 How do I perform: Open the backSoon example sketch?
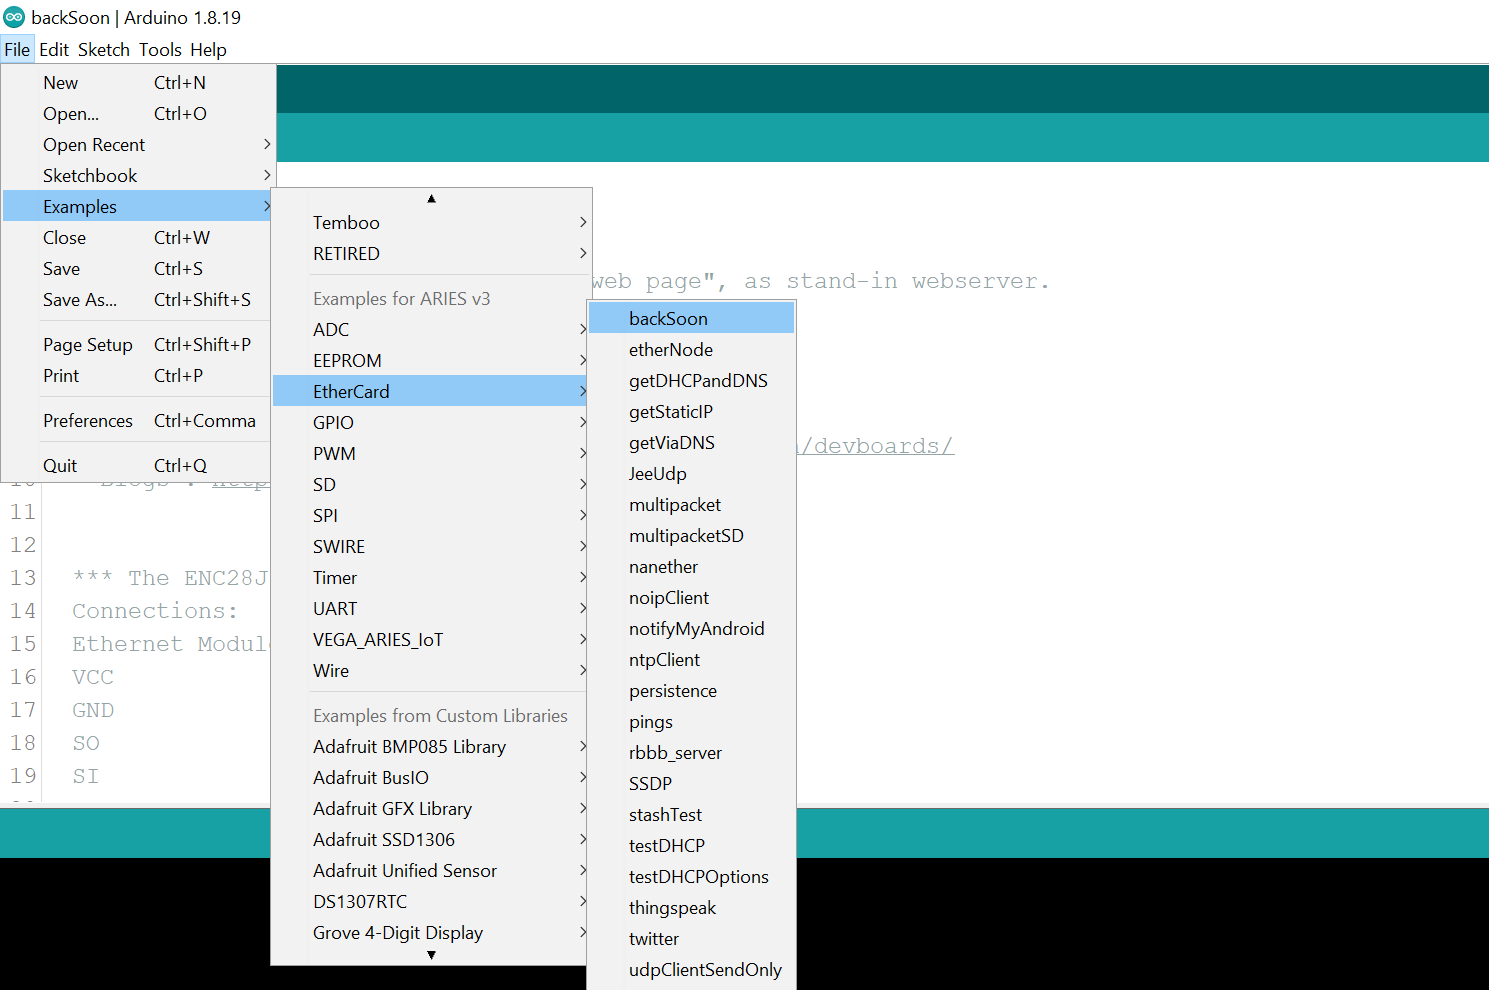668,319
